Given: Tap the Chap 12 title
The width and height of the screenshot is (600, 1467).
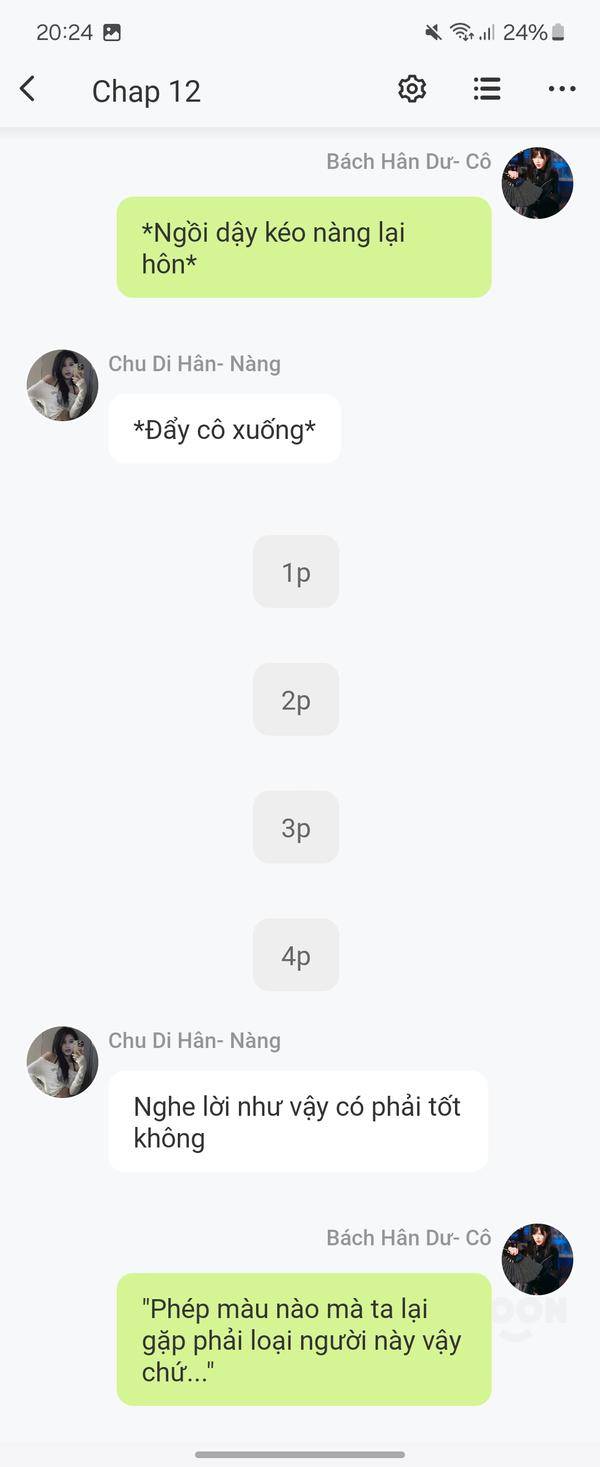Looking at the screenshot, I should tap(146, 91).
